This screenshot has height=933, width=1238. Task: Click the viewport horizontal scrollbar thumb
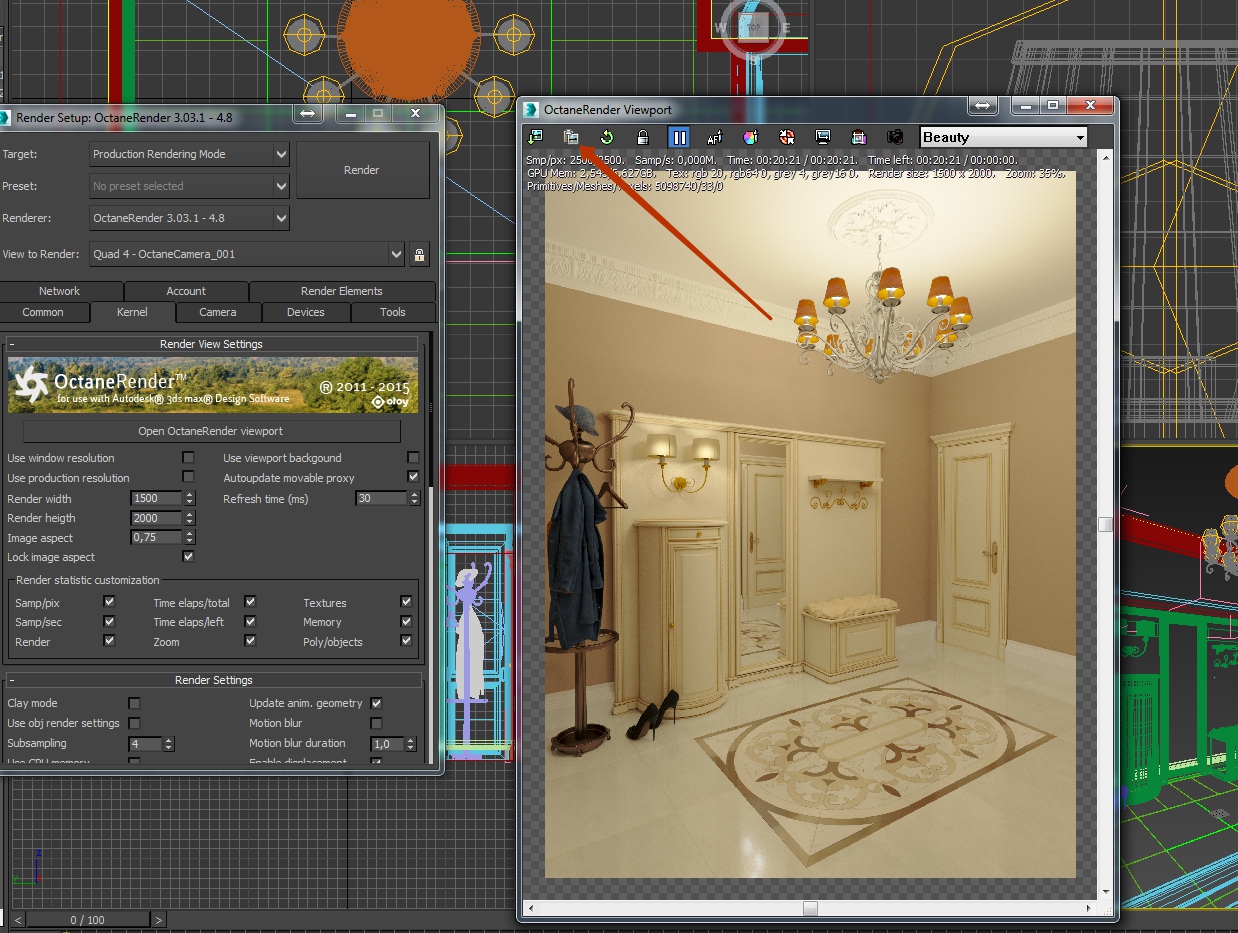[x=810, y=908]
